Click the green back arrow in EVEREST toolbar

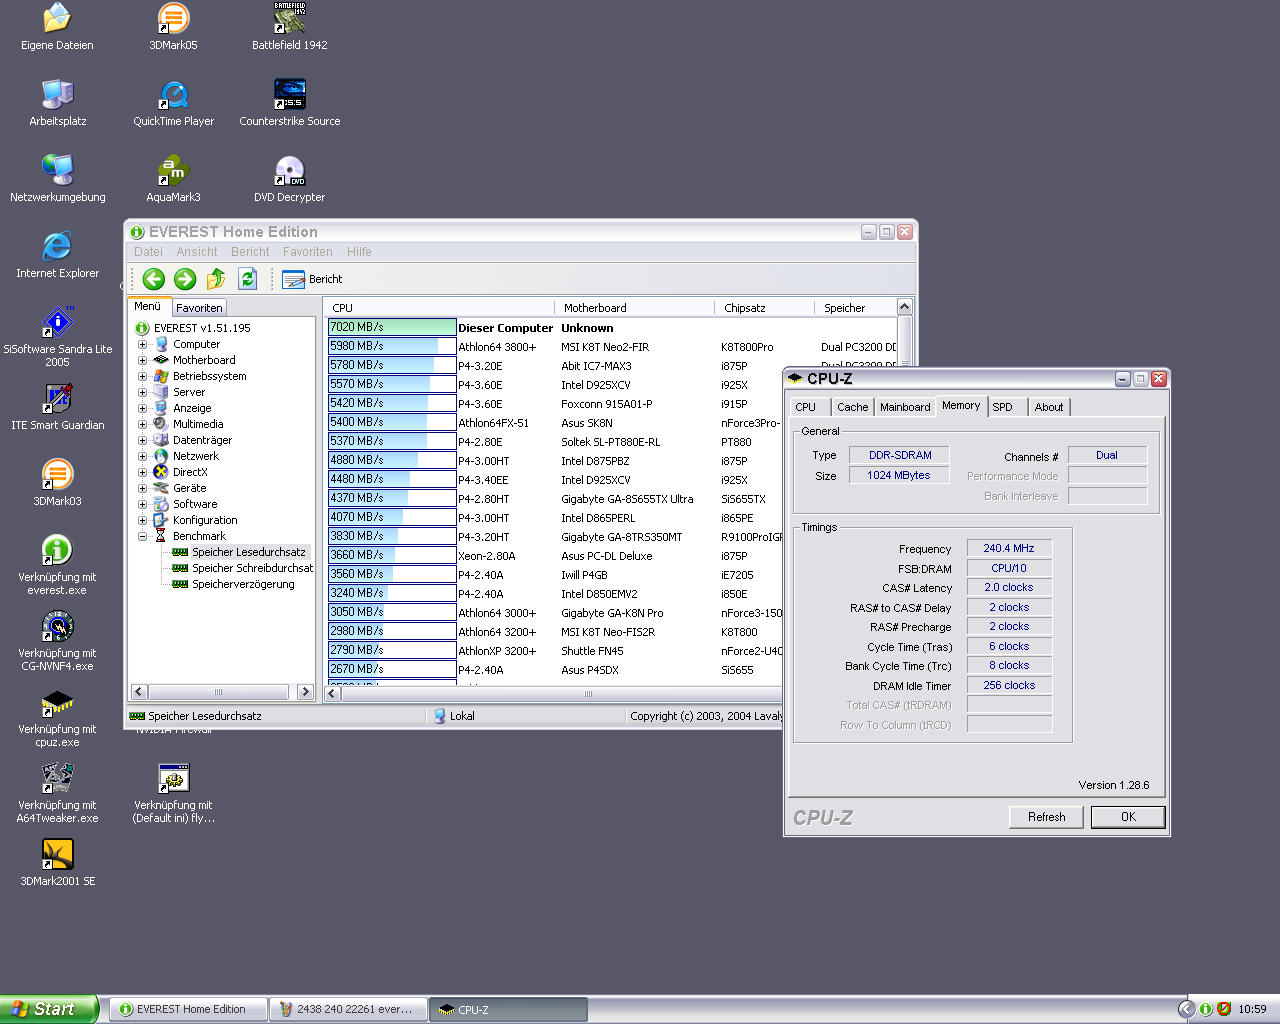153,279
